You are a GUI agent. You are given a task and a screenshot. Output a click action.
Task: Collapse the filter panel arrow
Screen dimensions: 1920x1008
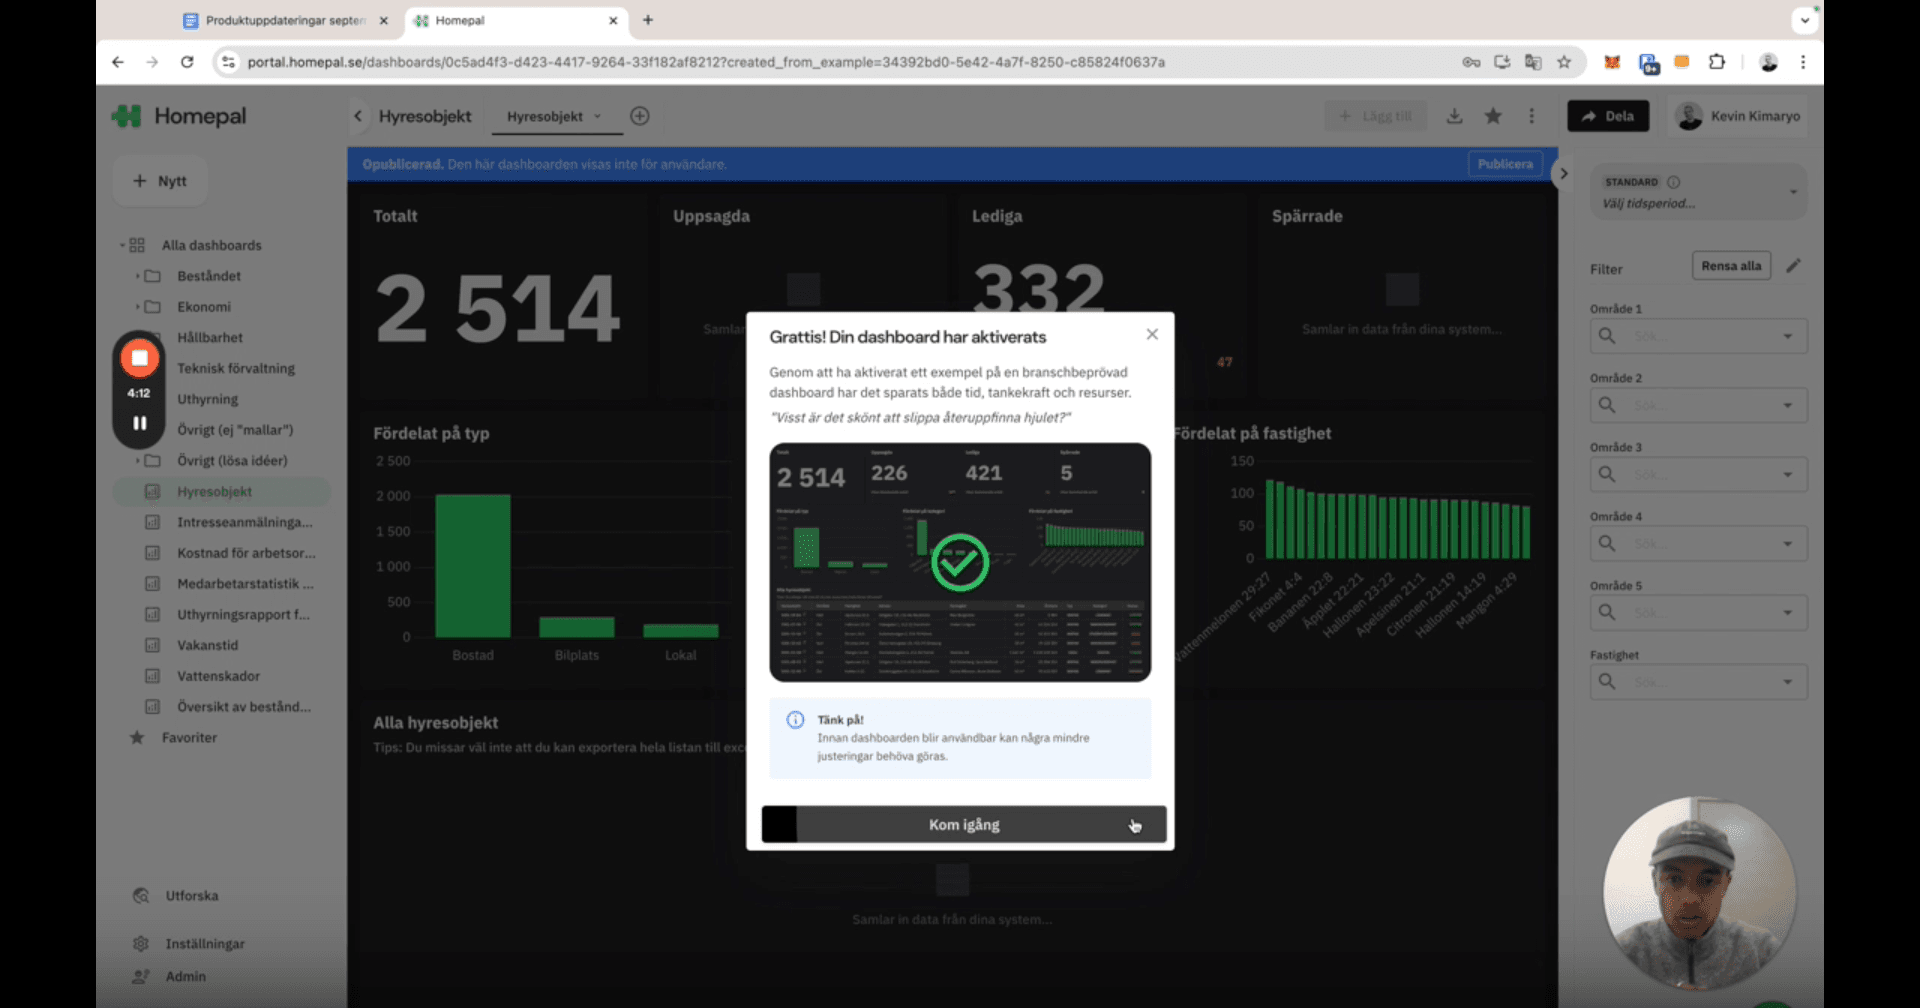(1563, 174)
